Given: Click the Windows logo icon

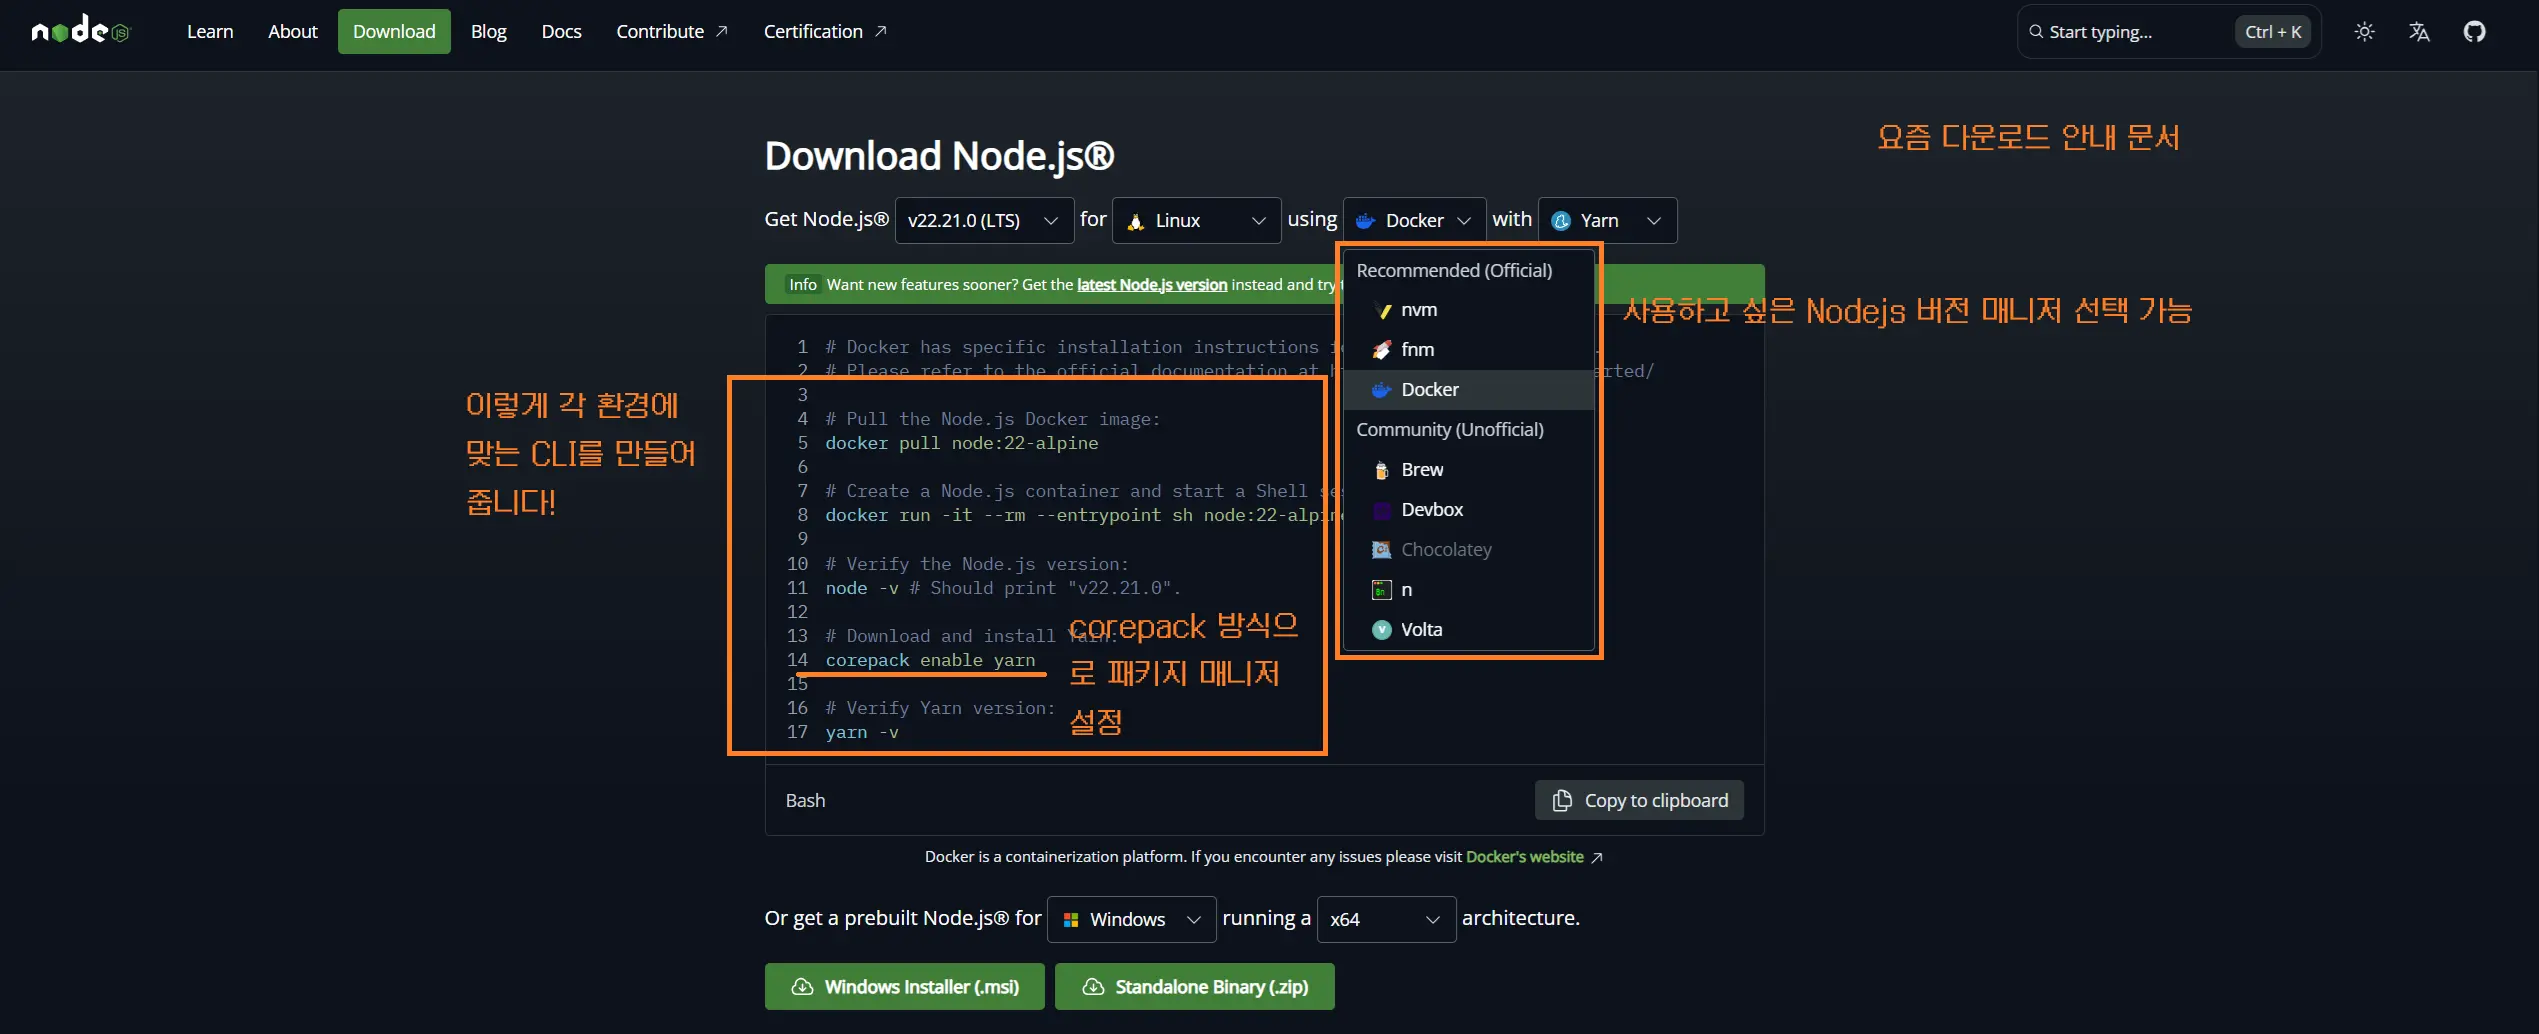Looking at the screenshot, I should click(1071, 920).
